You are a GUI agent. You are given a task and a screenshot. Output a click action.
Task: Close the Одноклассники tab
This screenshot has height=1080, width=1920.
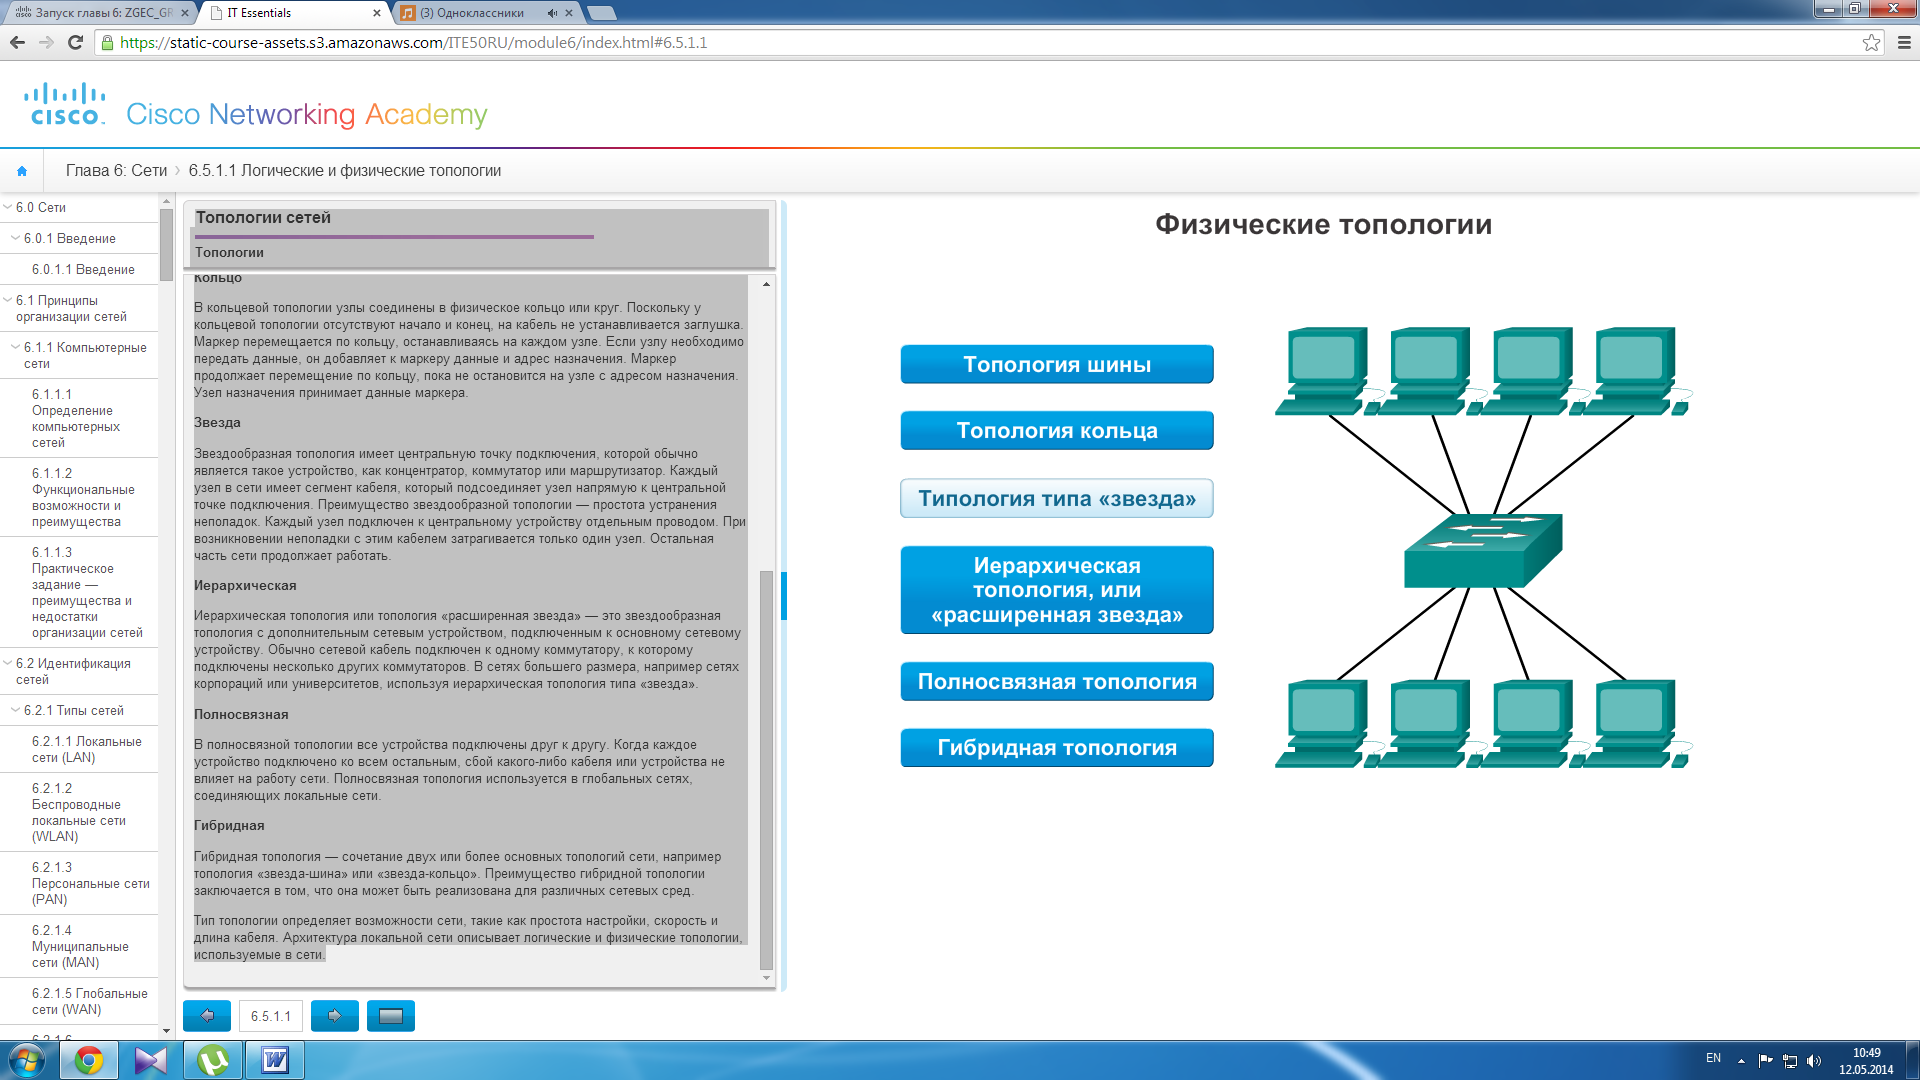(569, 13)
